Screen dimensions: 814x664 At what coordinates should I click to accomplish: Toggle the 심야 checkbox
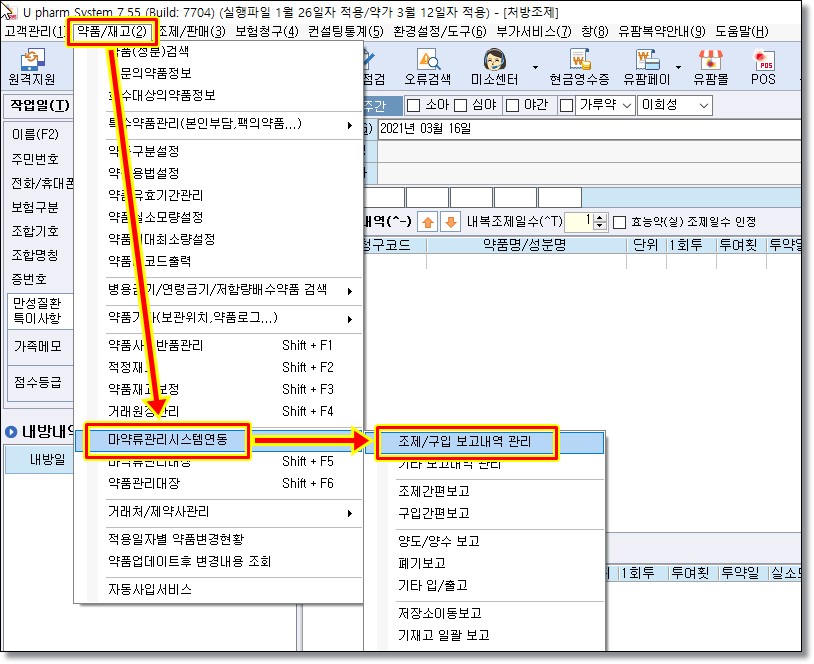[x=461, y=106]
